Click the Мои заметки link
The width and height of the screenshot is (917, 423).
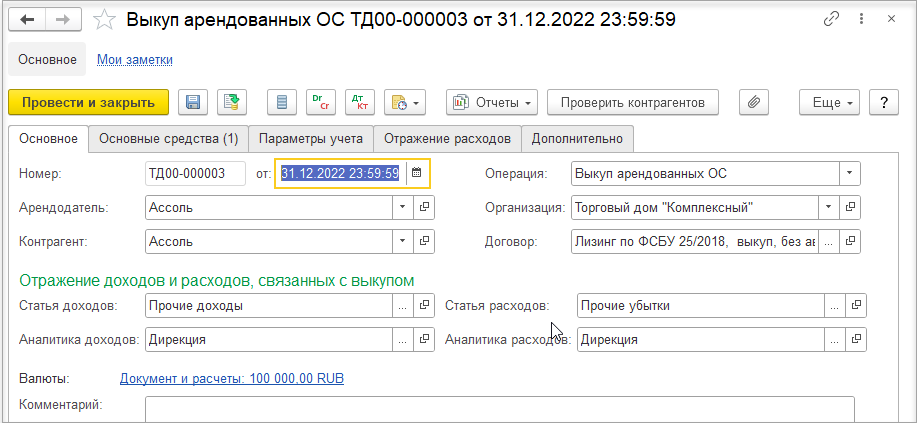click(135, 60)
